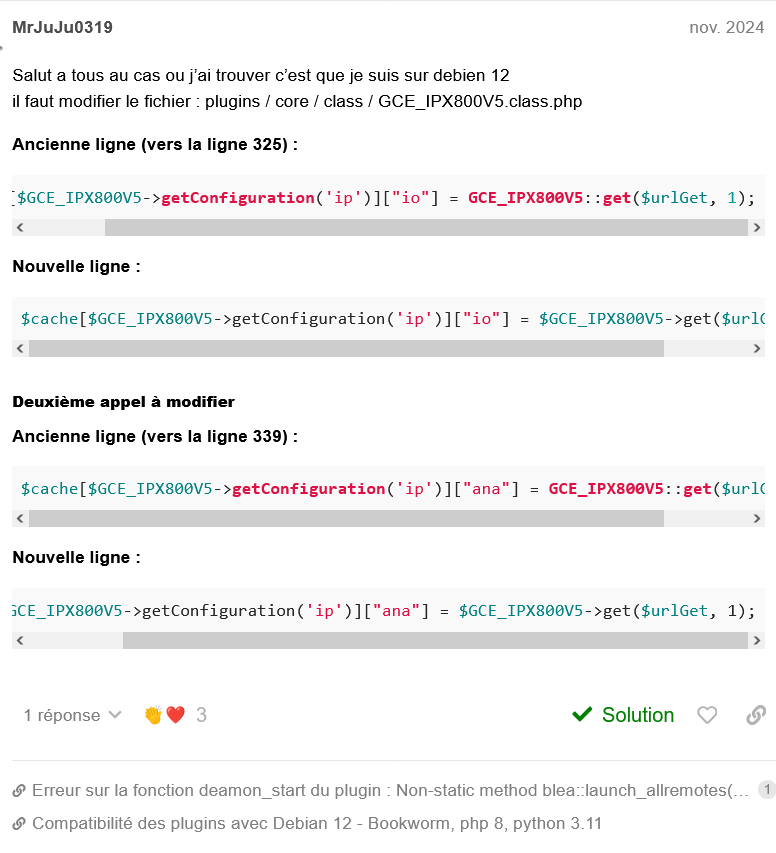Open "Erreur sur la fonction deamon_start" topic
Screen dimensions: 776x853
click(390, 791)
